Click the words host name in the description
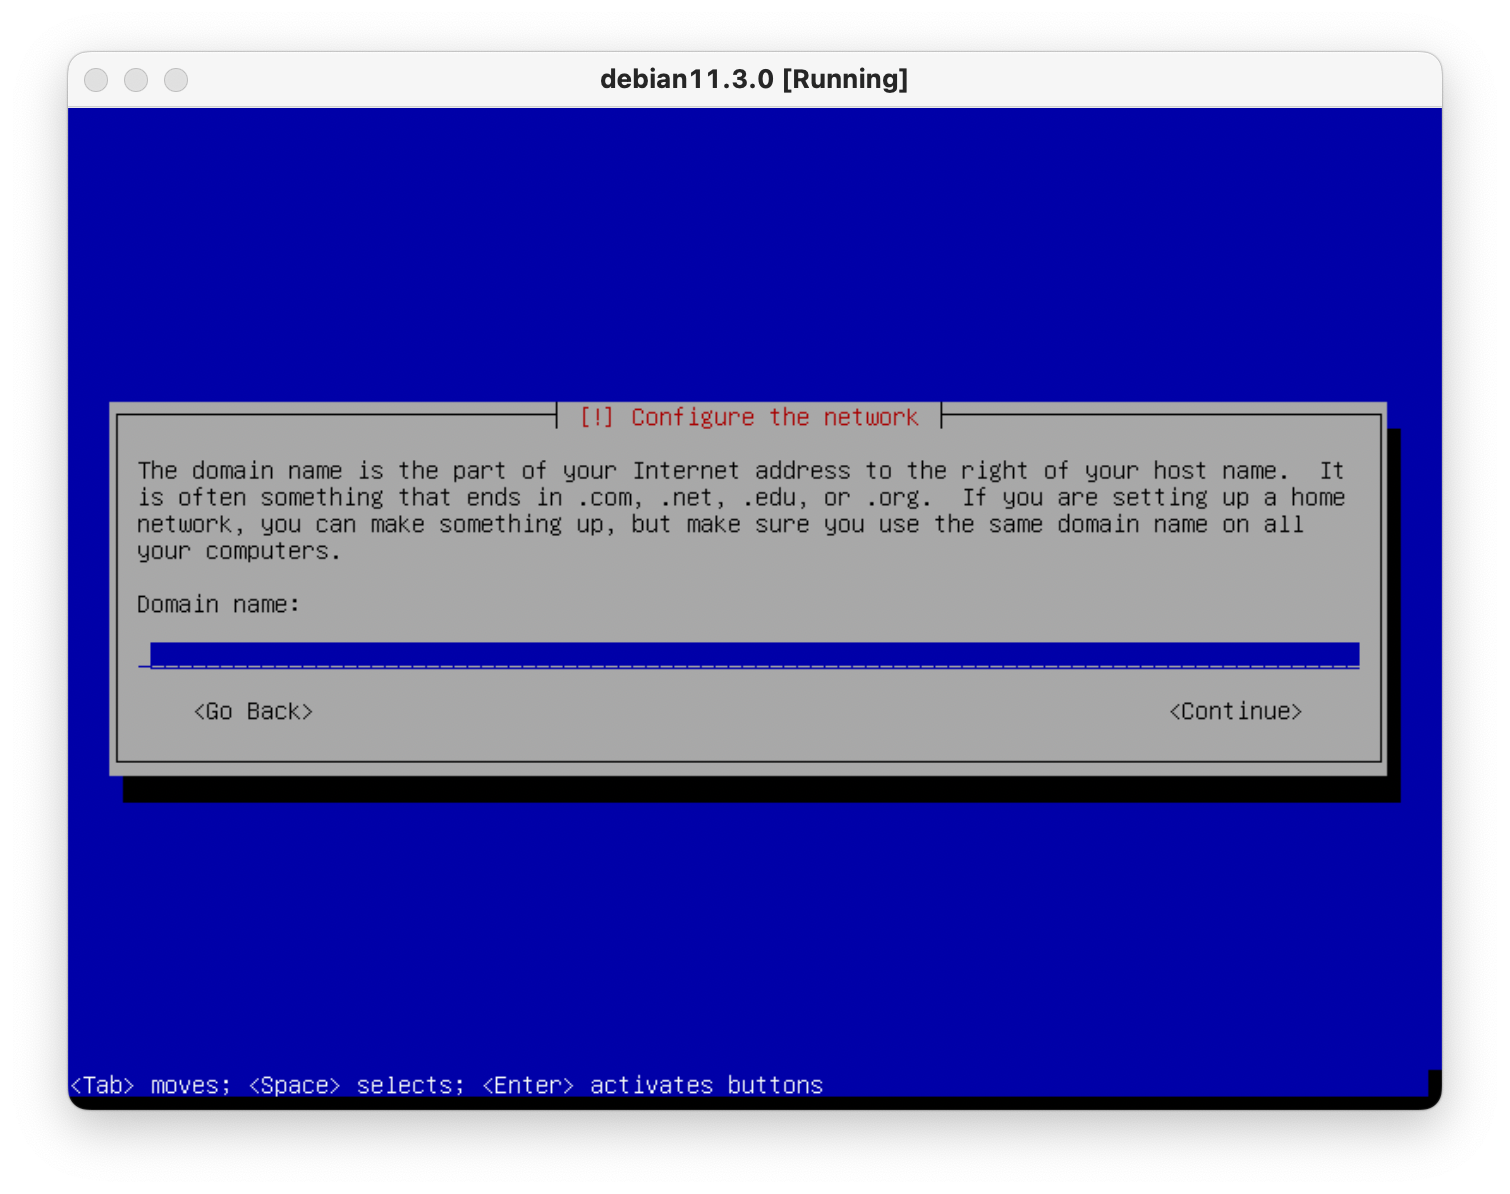 (1215, 471)
